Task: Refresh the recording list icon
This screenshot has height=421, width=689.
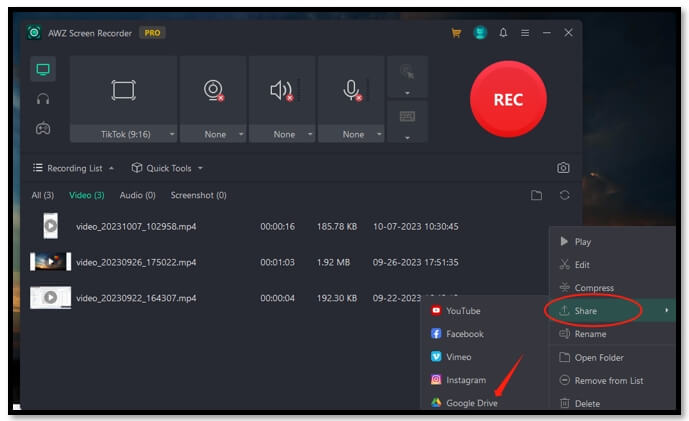Action: 565,195
